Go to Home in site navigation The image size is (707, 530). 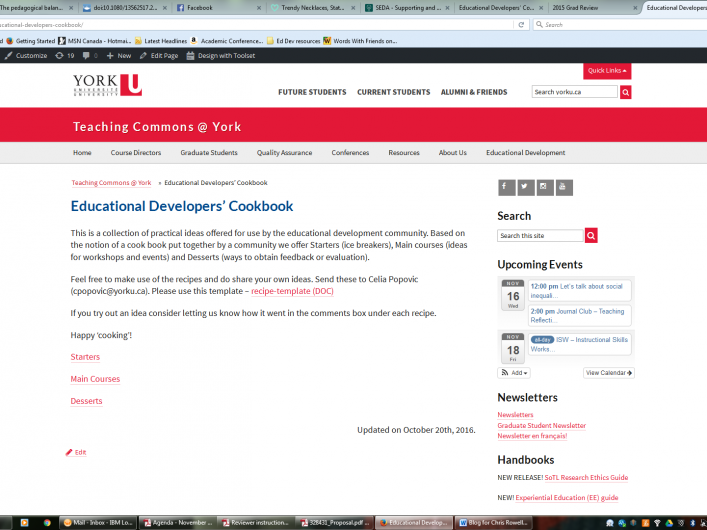(82, 153)
